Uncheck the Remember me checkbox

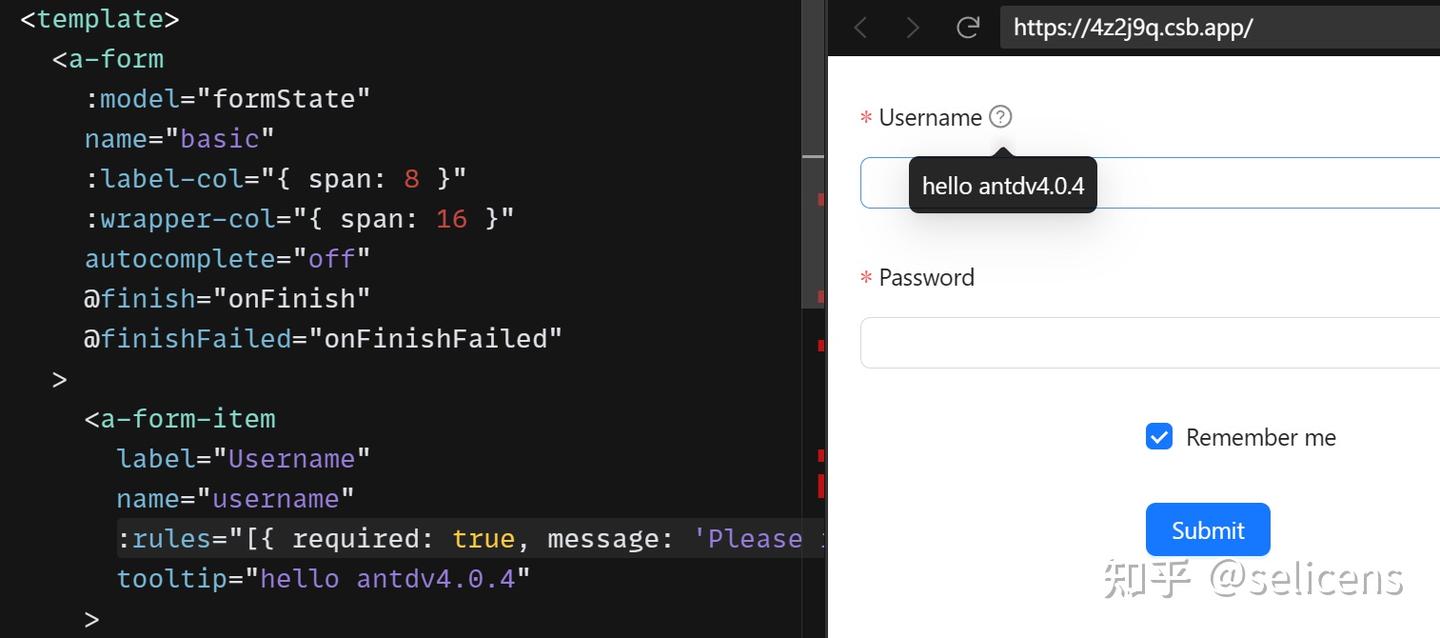point(1159,436)
